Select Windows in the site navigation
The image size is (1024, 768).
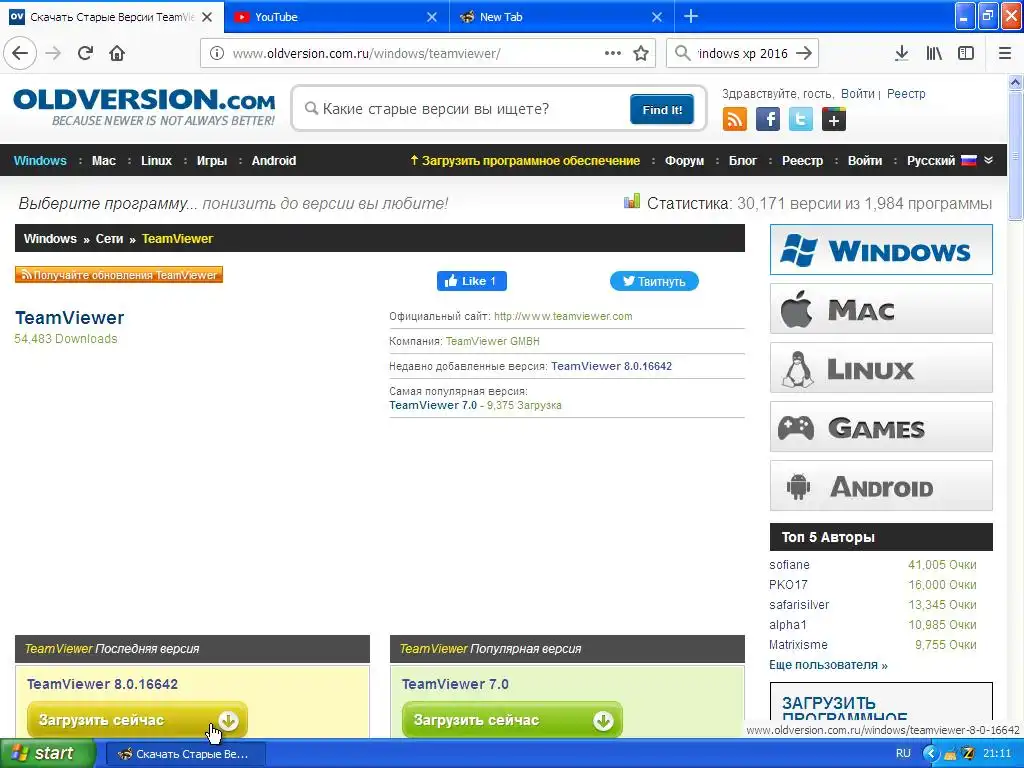(40, 161)
